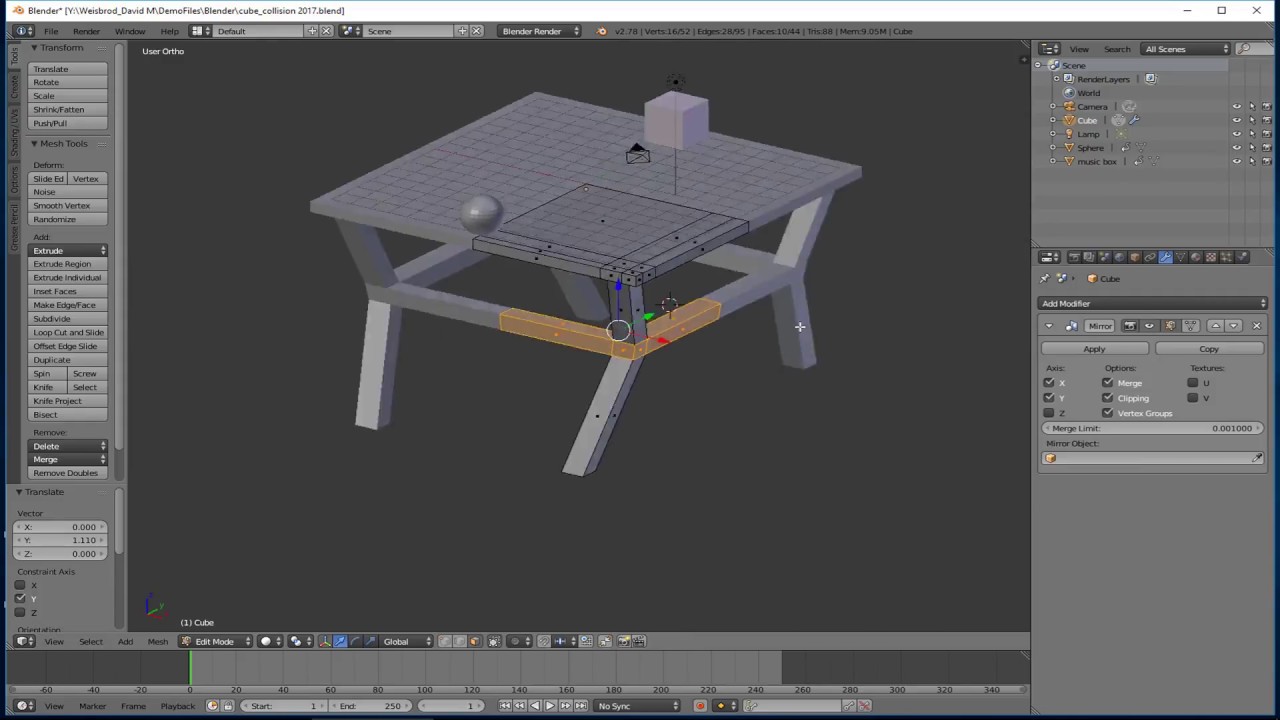
Task: Move the Mirror modifier up
Action: pyautogui.click(x=1216, y=326)
